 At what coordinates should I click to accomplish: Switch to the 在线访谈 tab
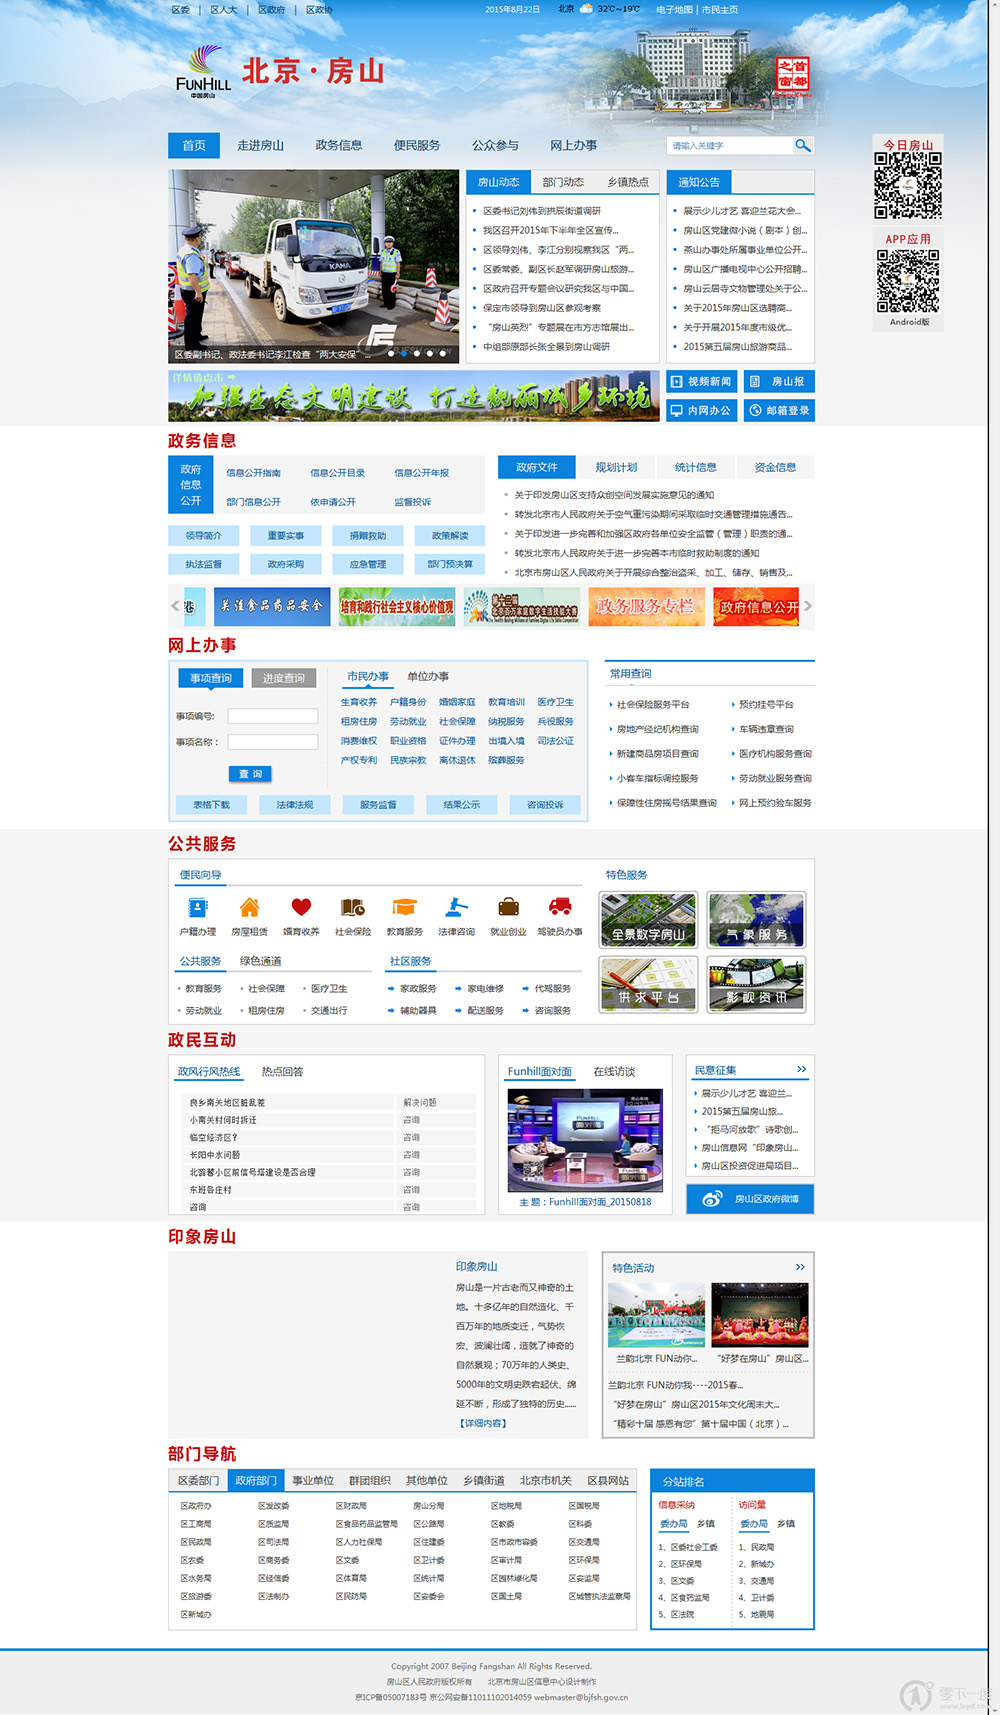[614, 1071]
